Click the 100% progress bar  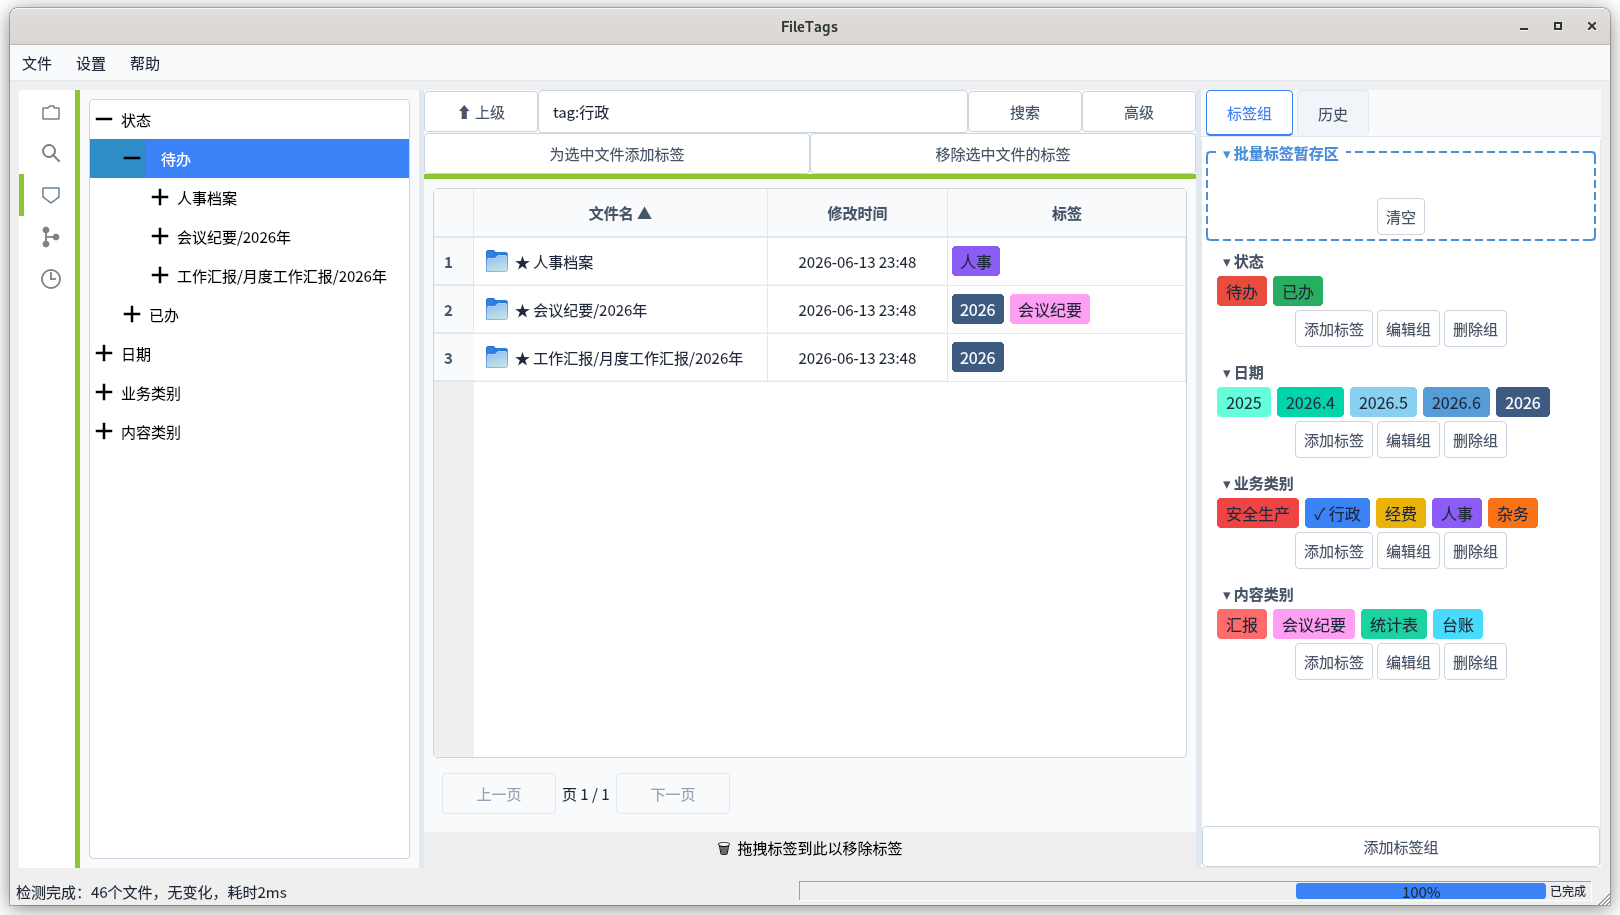tap(1421, 891)
